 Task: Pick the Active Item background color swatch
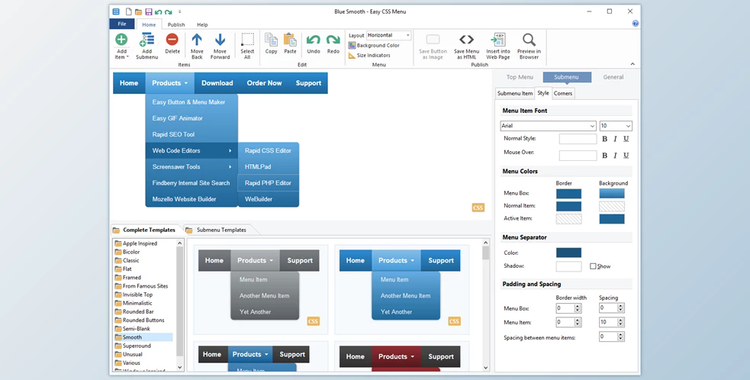[x=612, y=219]
